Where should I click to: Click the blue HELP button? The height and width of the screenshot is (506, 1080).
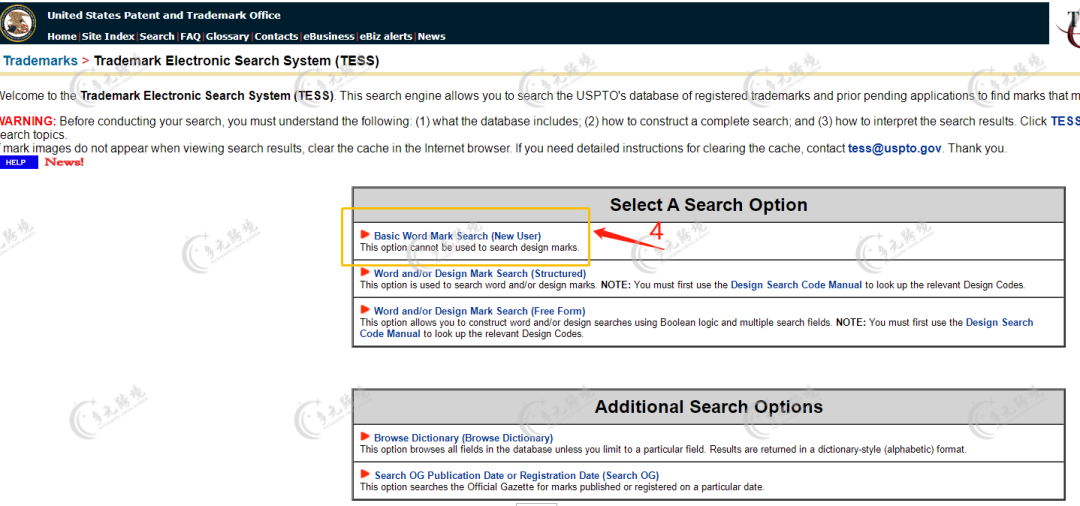point(19,162)
